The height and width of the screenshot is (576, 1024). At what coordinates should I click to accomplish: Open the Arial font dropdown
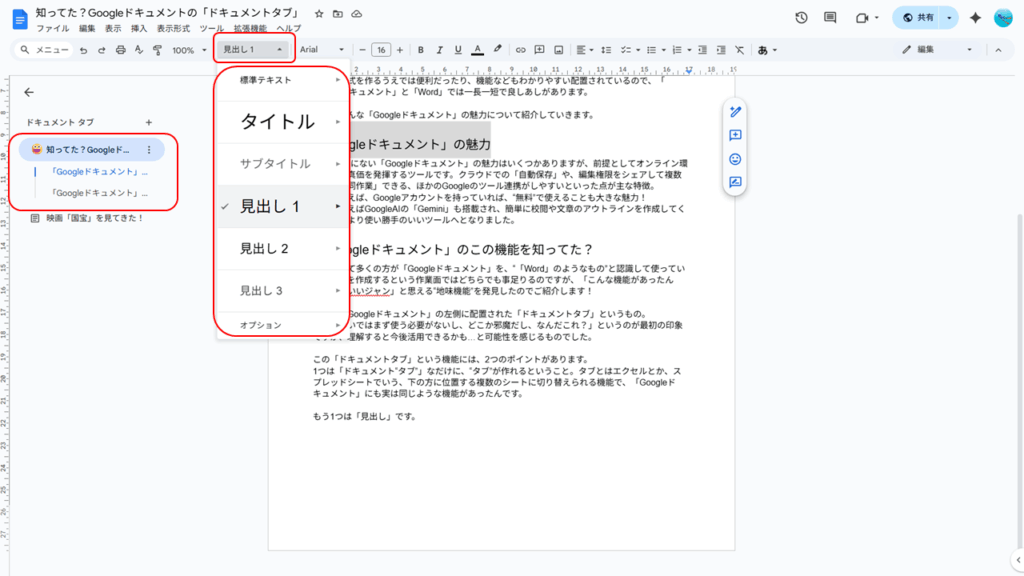(x=322, y=49)
